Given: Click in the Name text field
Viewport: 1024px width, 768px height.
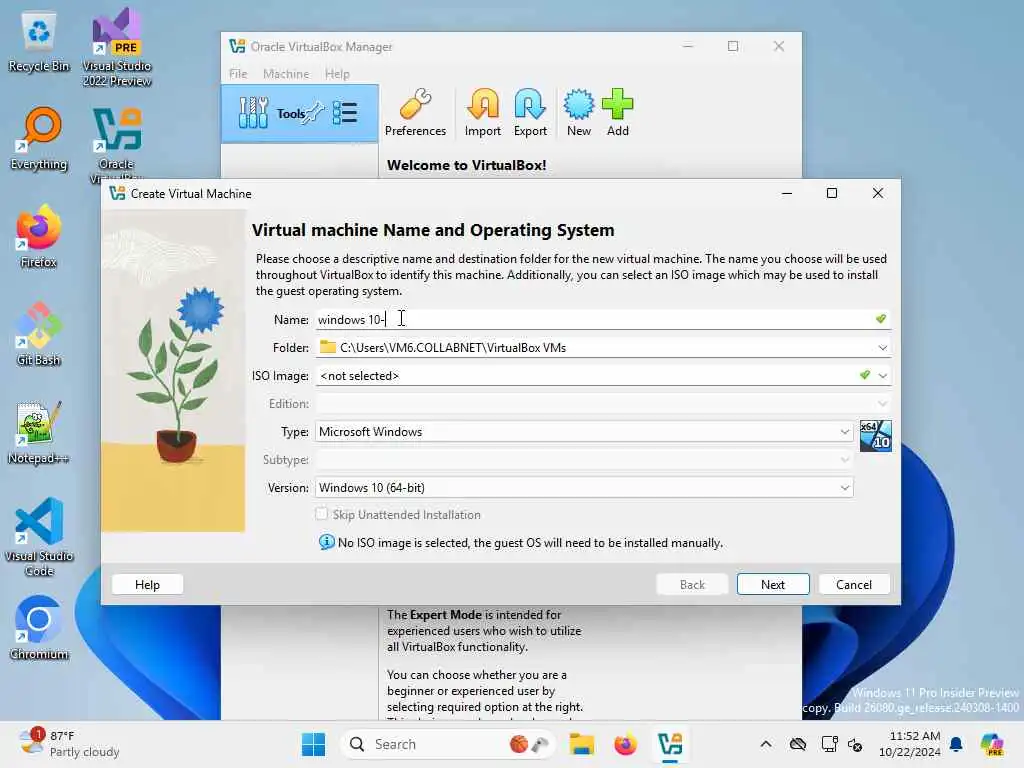Looking at the screenshot, I should (603, 319).
